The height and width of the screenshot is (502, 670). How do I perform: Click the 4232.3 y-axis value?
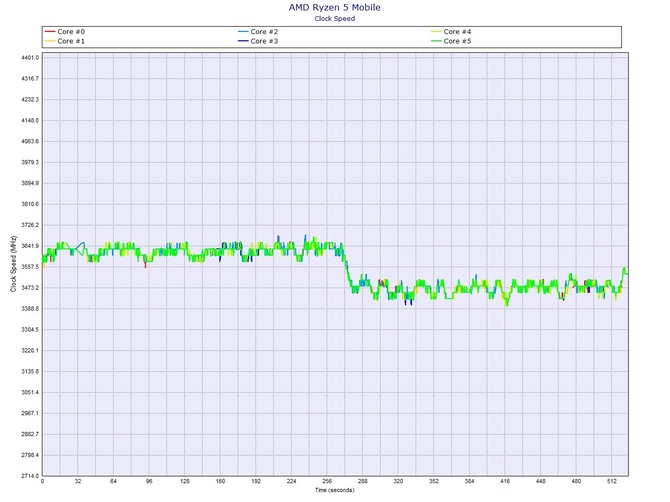coord(30,100)
